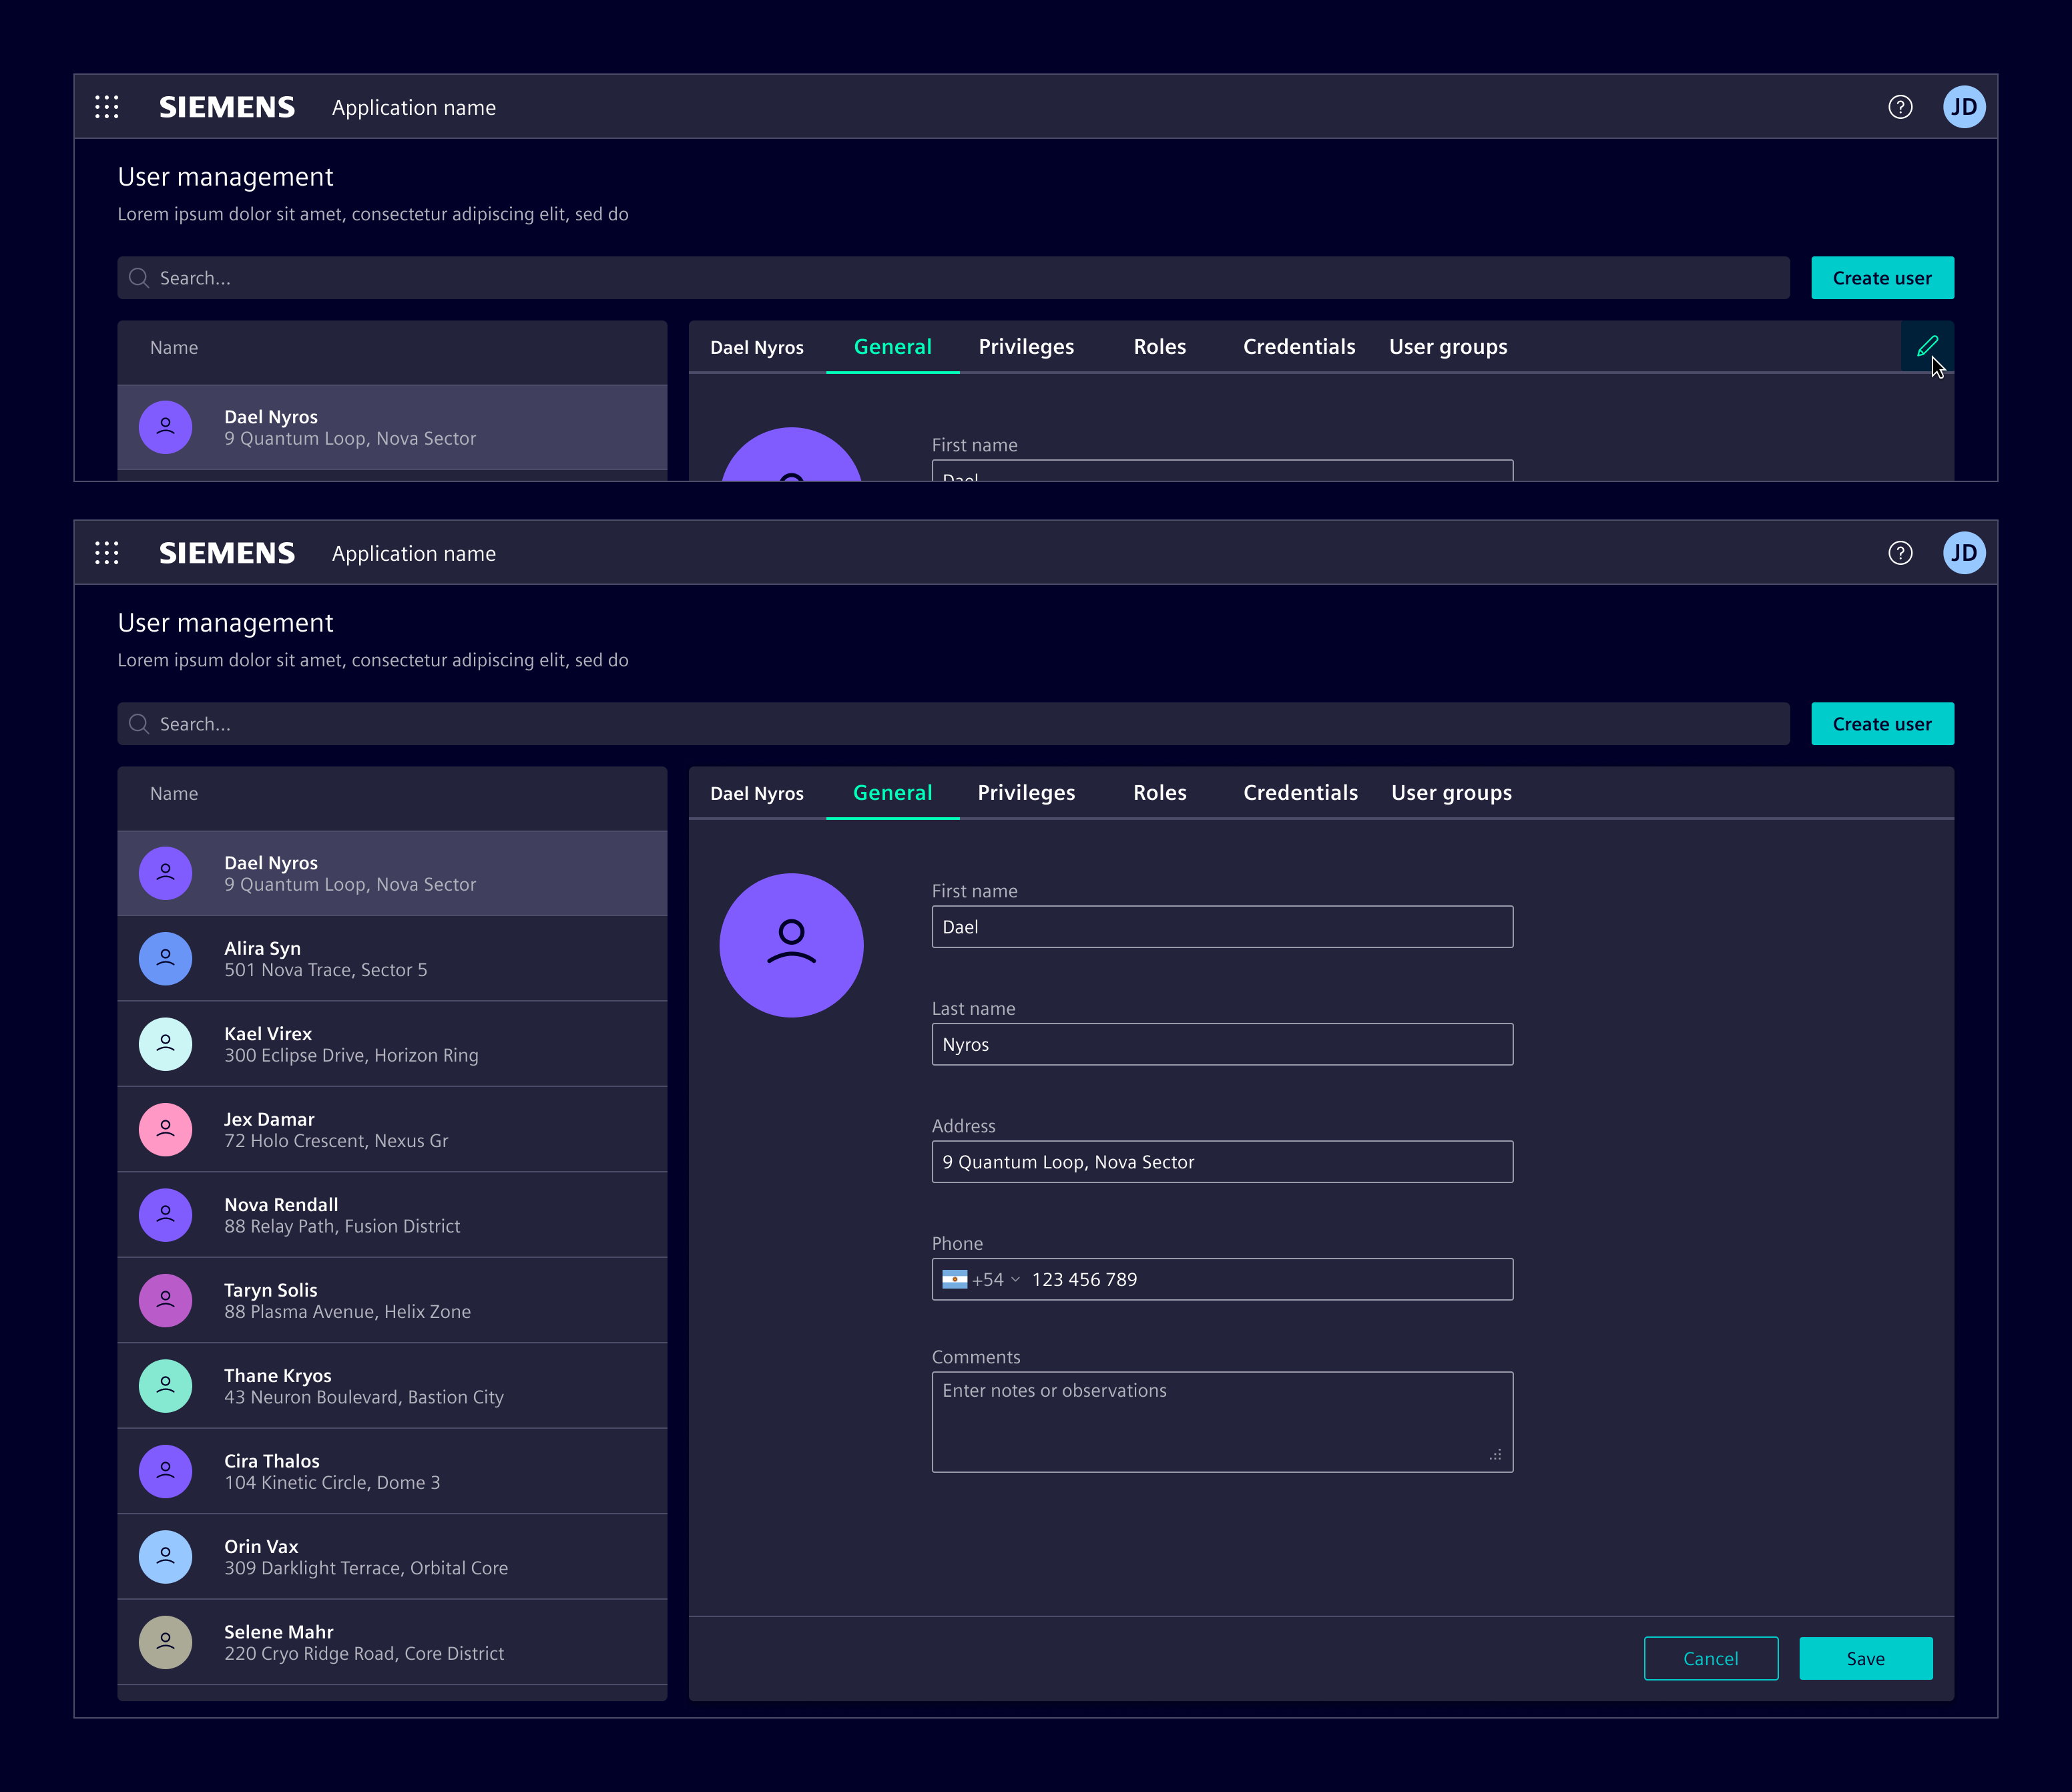Click the large purple profile avatar
The height and width of the screenshot is (1792, 2072).
(x=791, y=945)
